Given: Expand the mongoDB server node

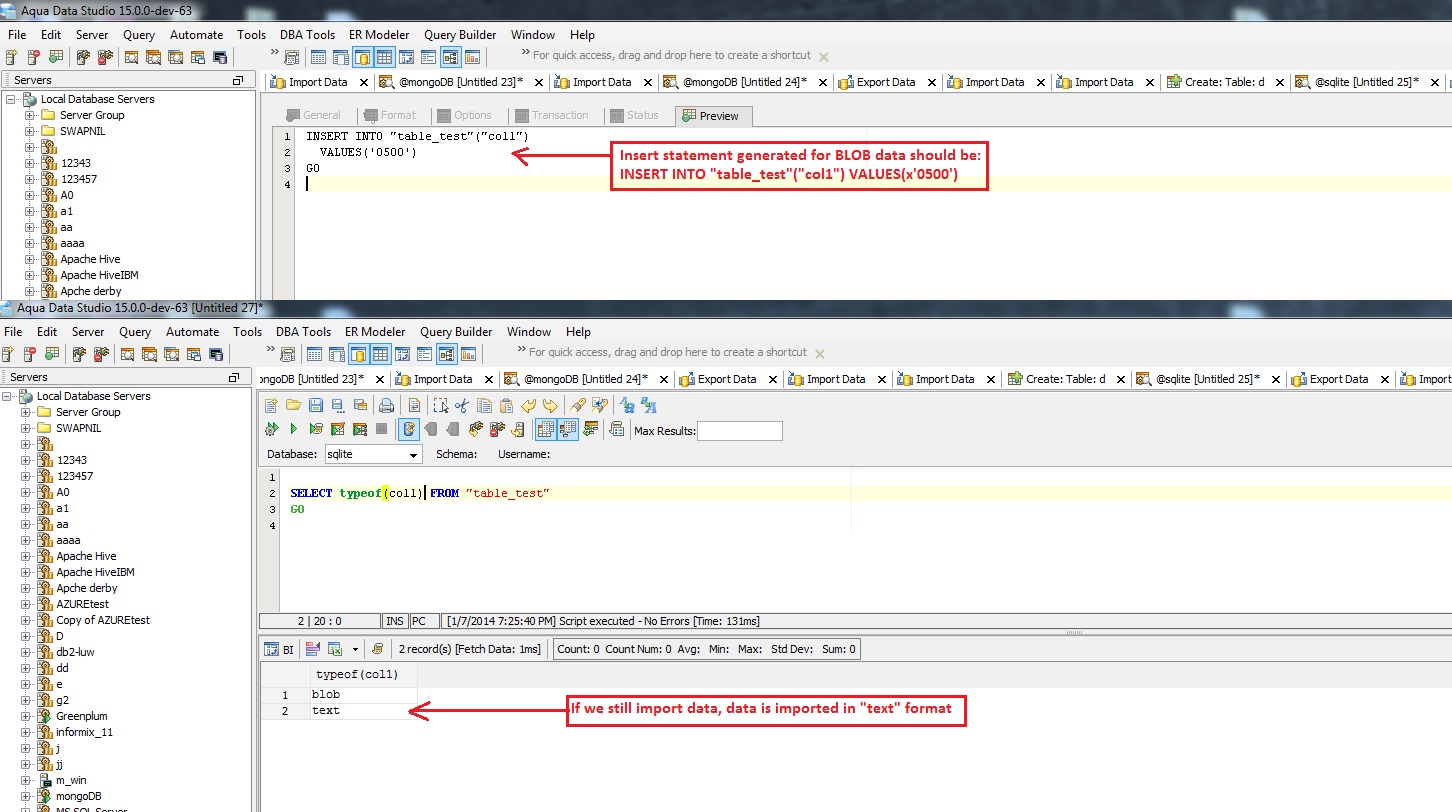Looking at the screenshot, I should click(27, 796).
